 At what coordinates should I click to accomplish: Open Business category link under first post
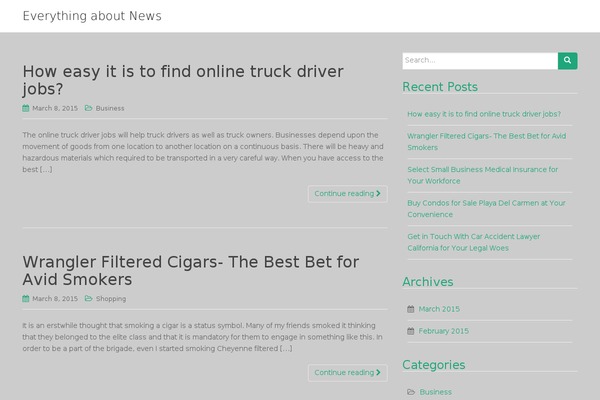point(110,108)
